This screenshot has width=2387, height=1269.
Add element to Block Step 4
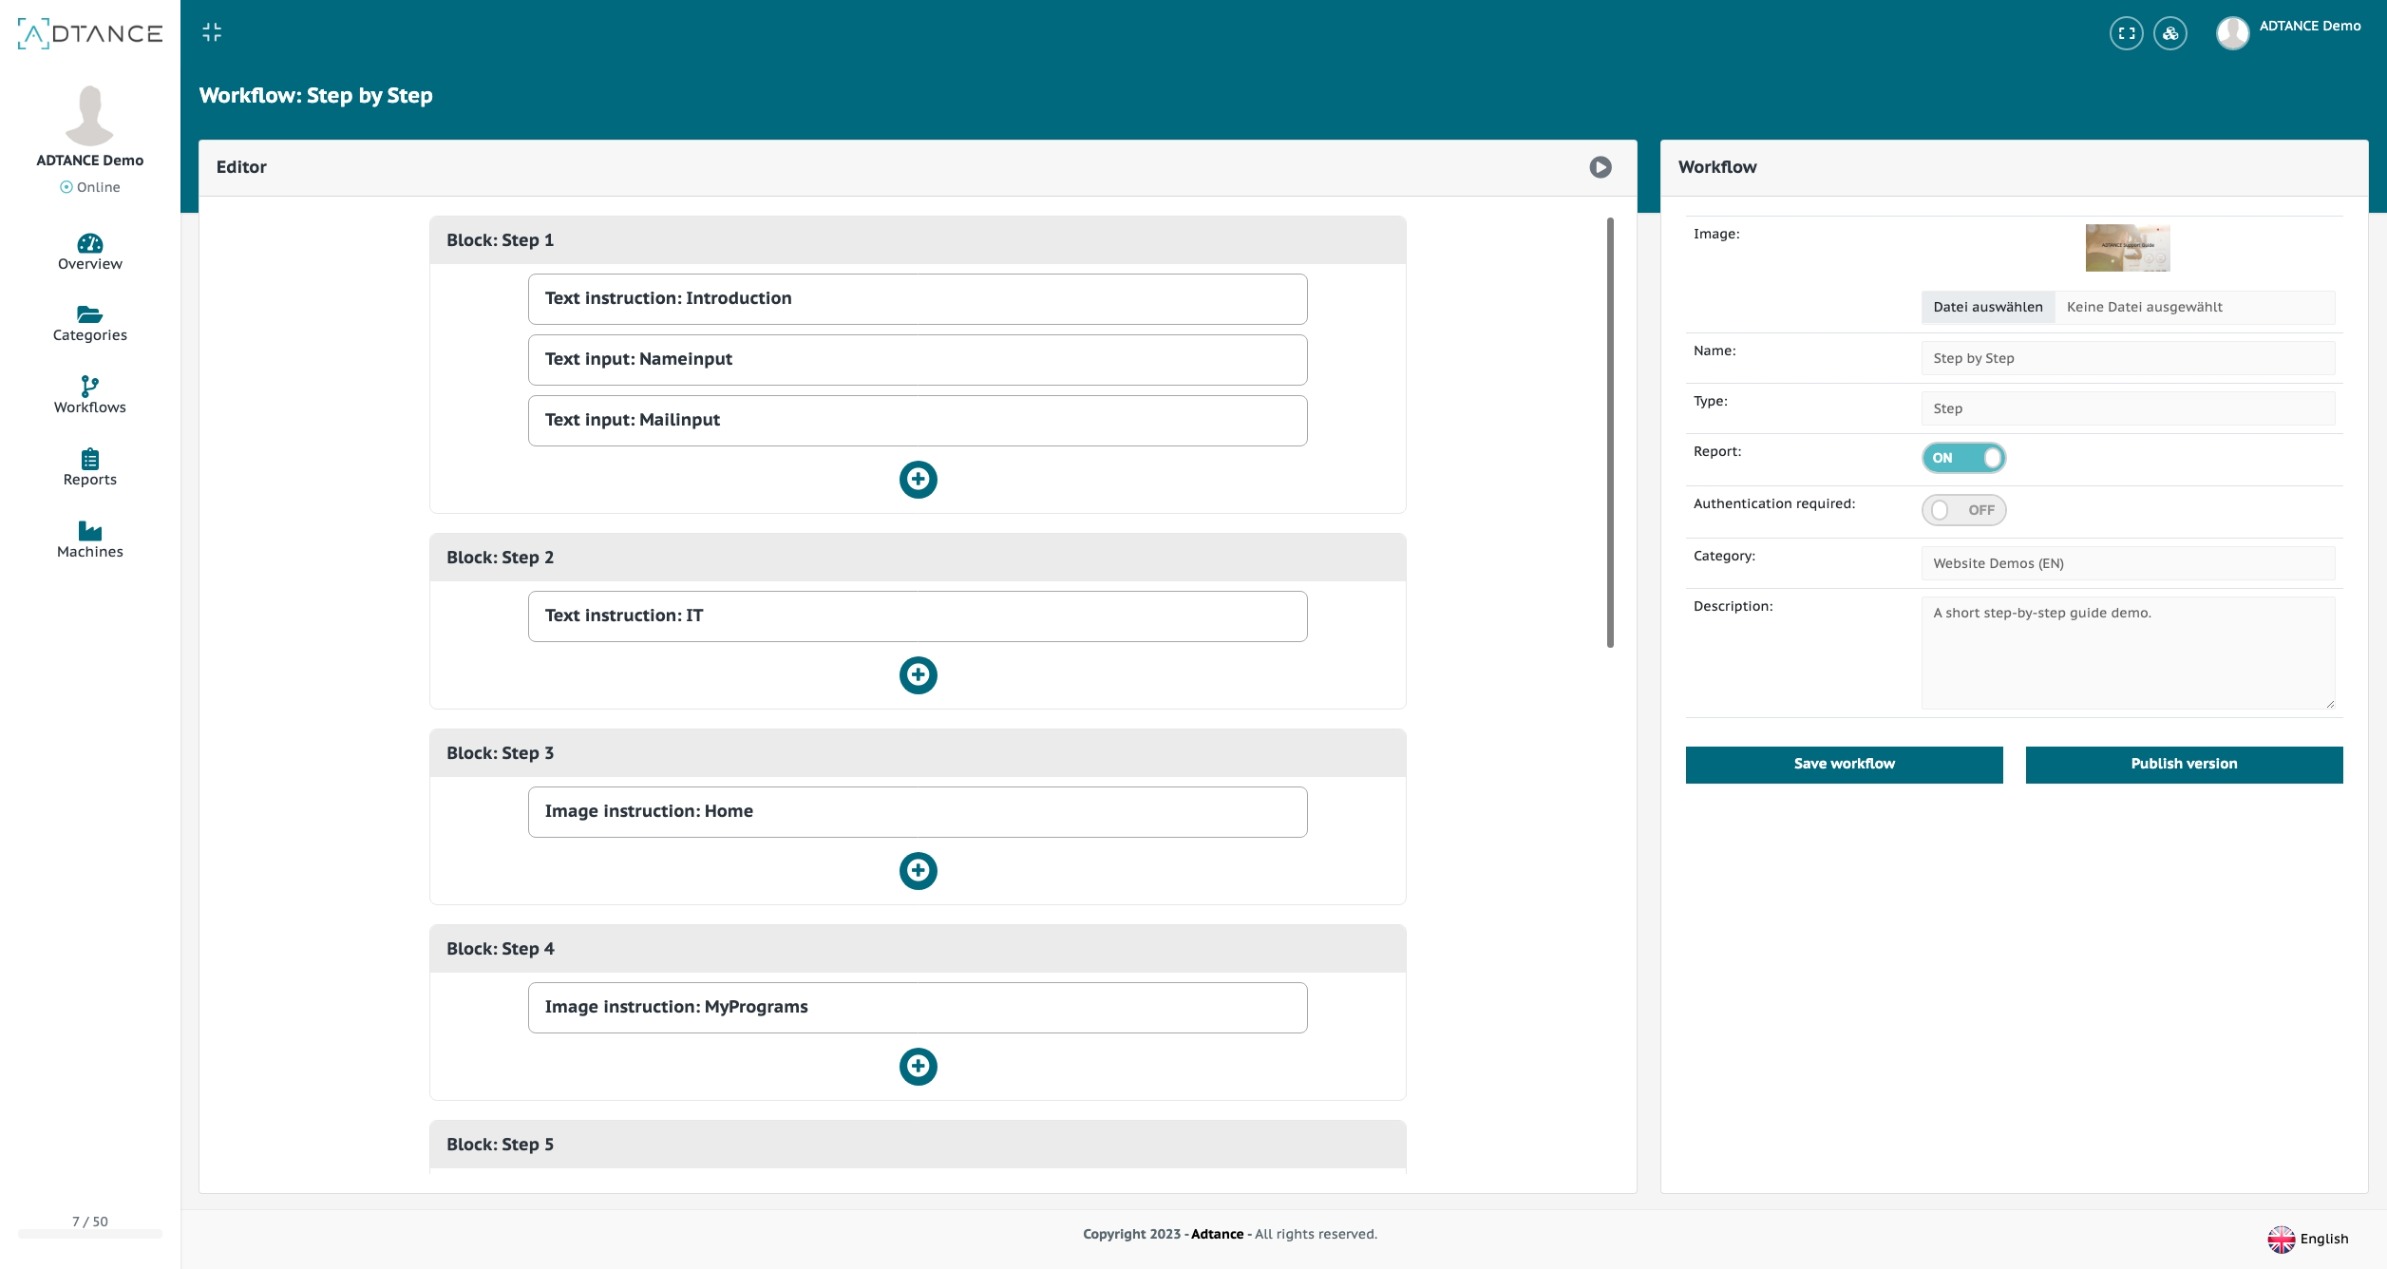point(918,1066)
